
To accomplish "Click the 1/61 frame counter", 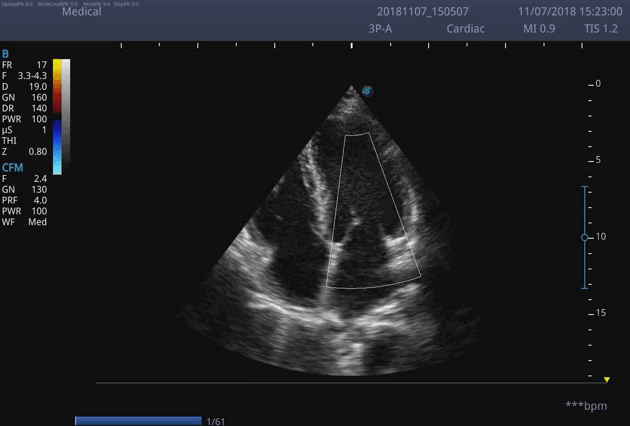I will click(x=216, y=422).
